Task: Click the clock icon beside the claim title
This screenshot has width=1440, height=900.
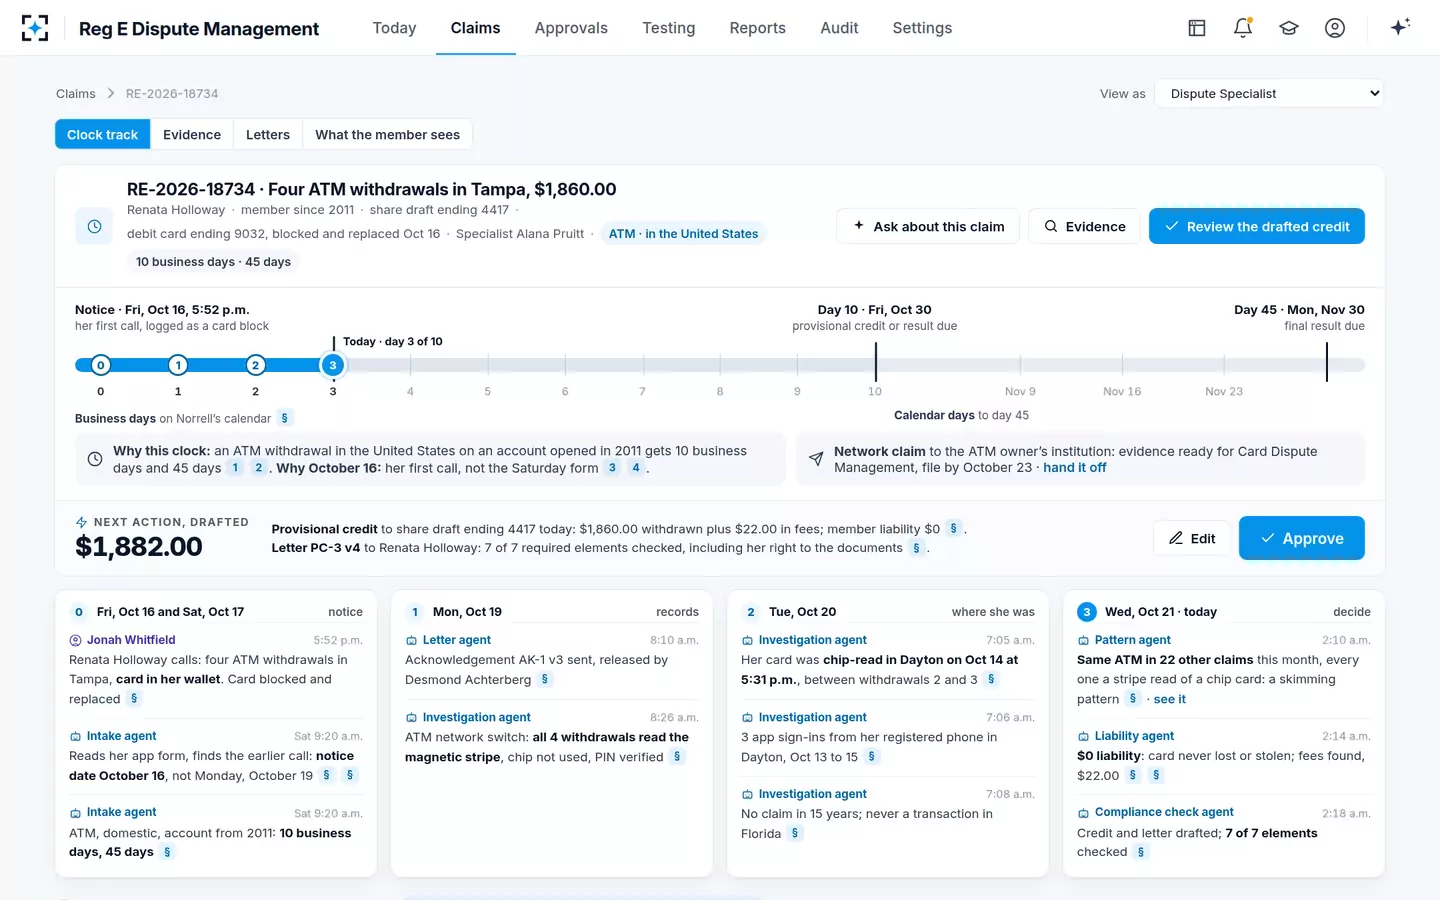Action: point(94,226)
